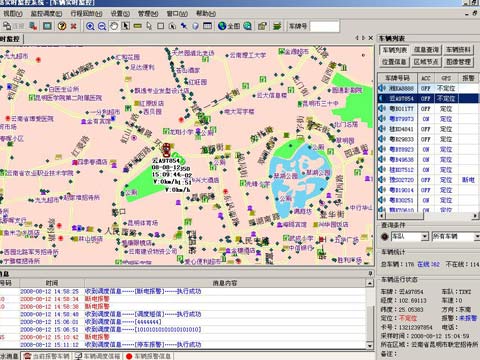Click the 信息查询 button
Viewport: 480px width, 360px height.
tap(426, 50)
